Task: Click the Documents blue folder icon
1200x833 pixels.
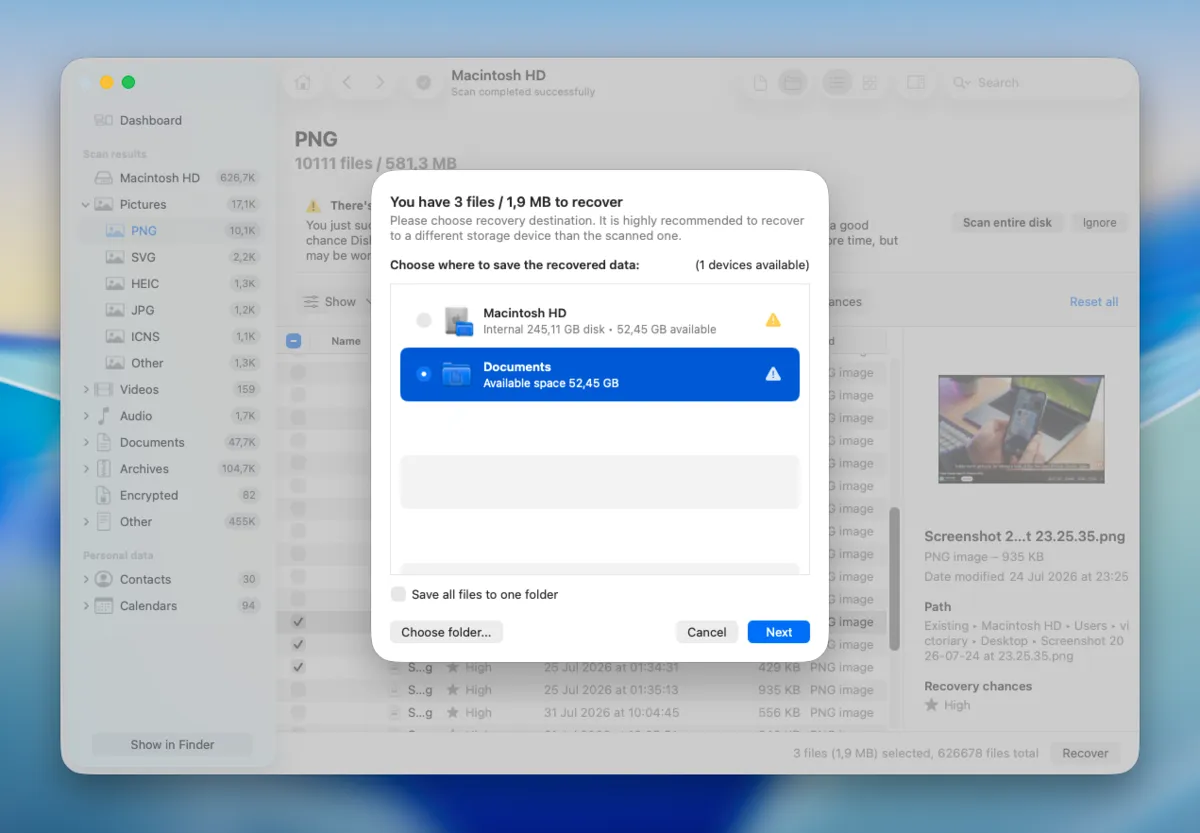Action: pyautogui.click(x=457, y=374)
